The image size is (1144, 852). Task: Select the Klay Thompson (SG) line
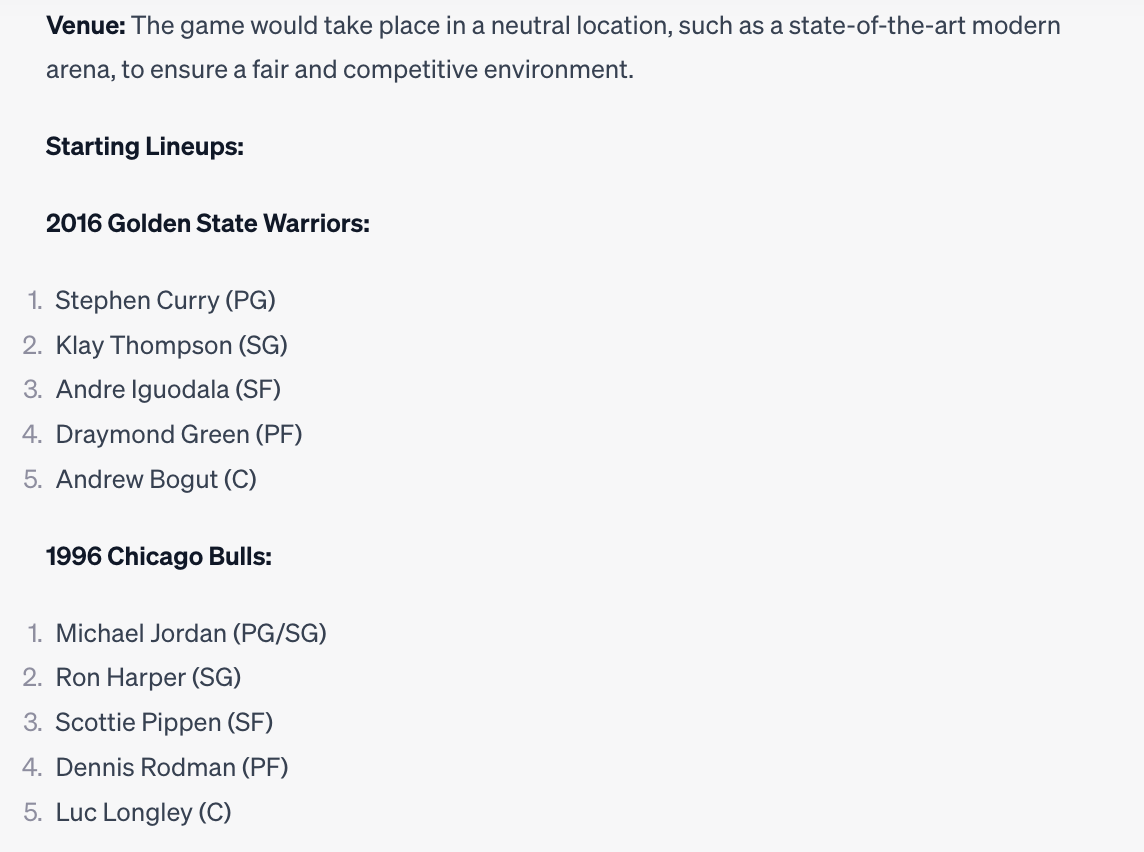[x=171, y=345]
